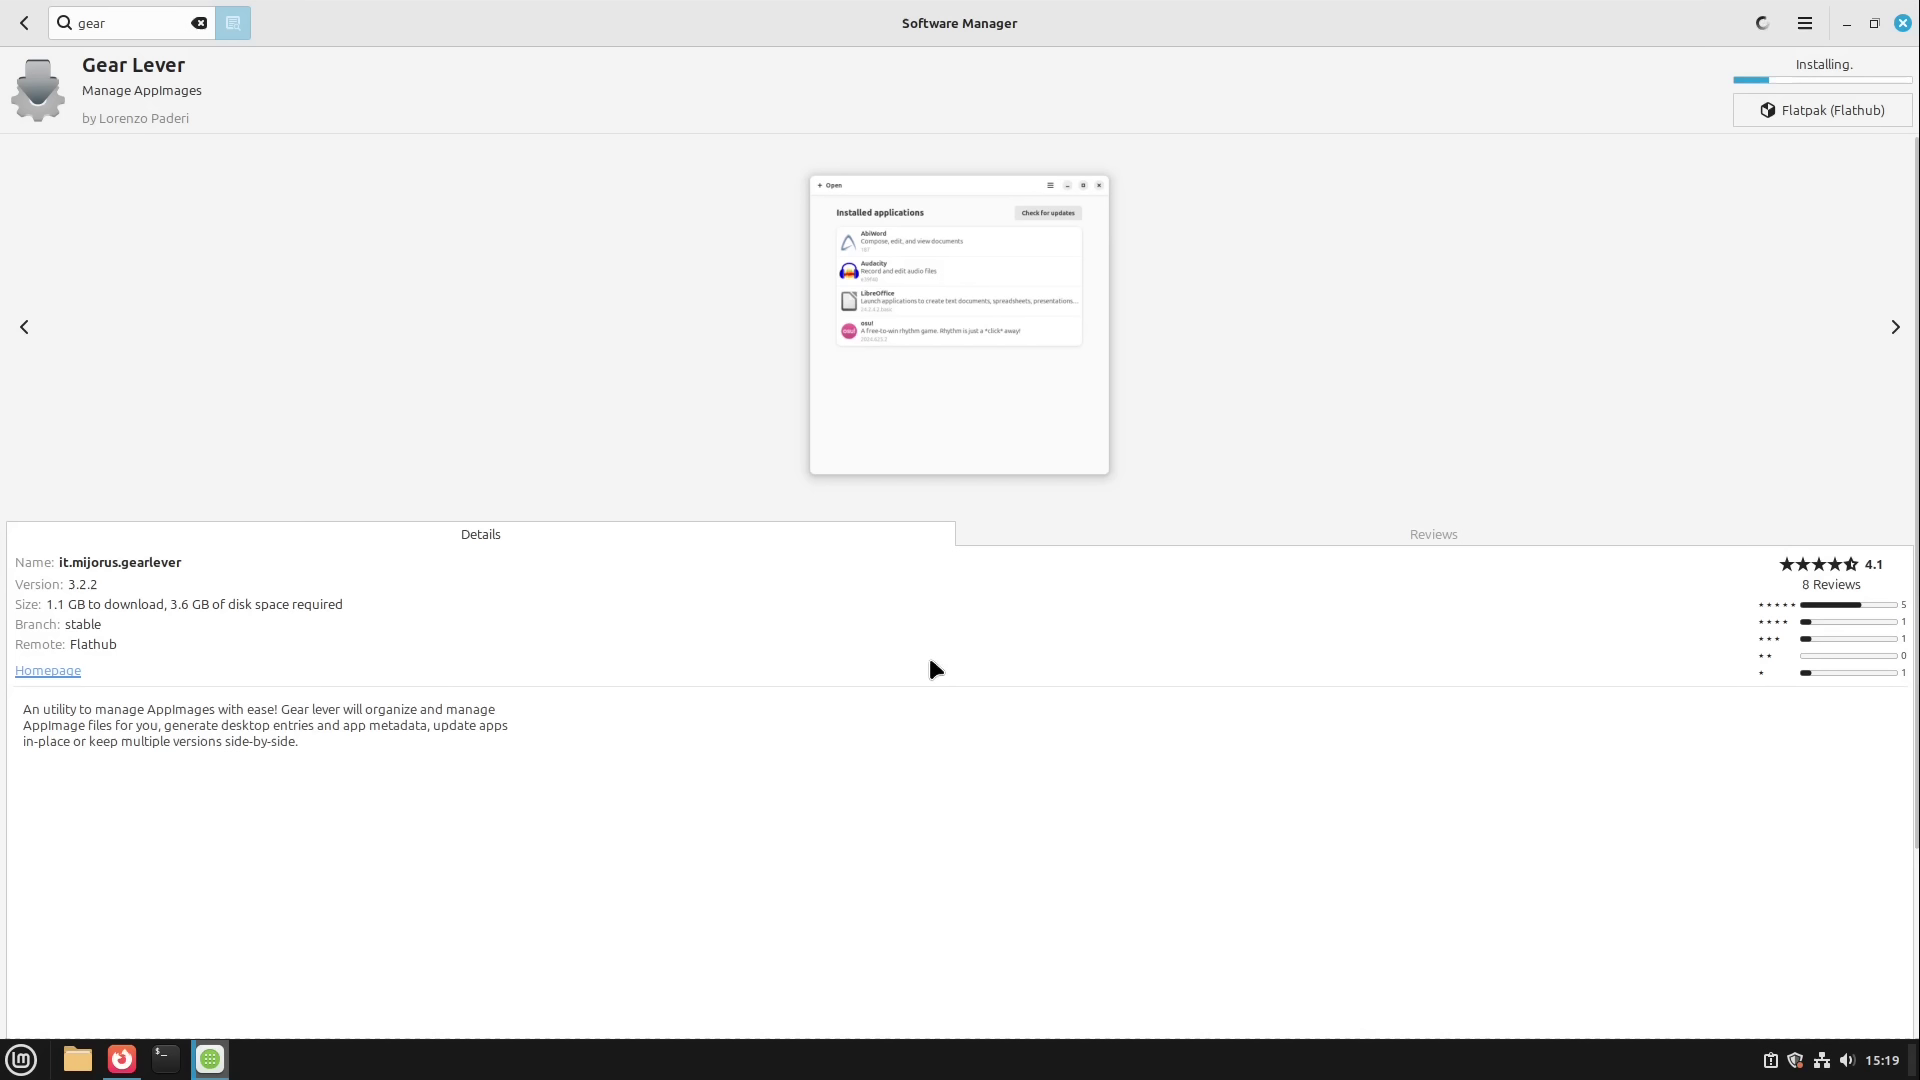Toggle the search-in-description button next to the search box
Screen dimensions: 1920x1080
pos(233,23)
